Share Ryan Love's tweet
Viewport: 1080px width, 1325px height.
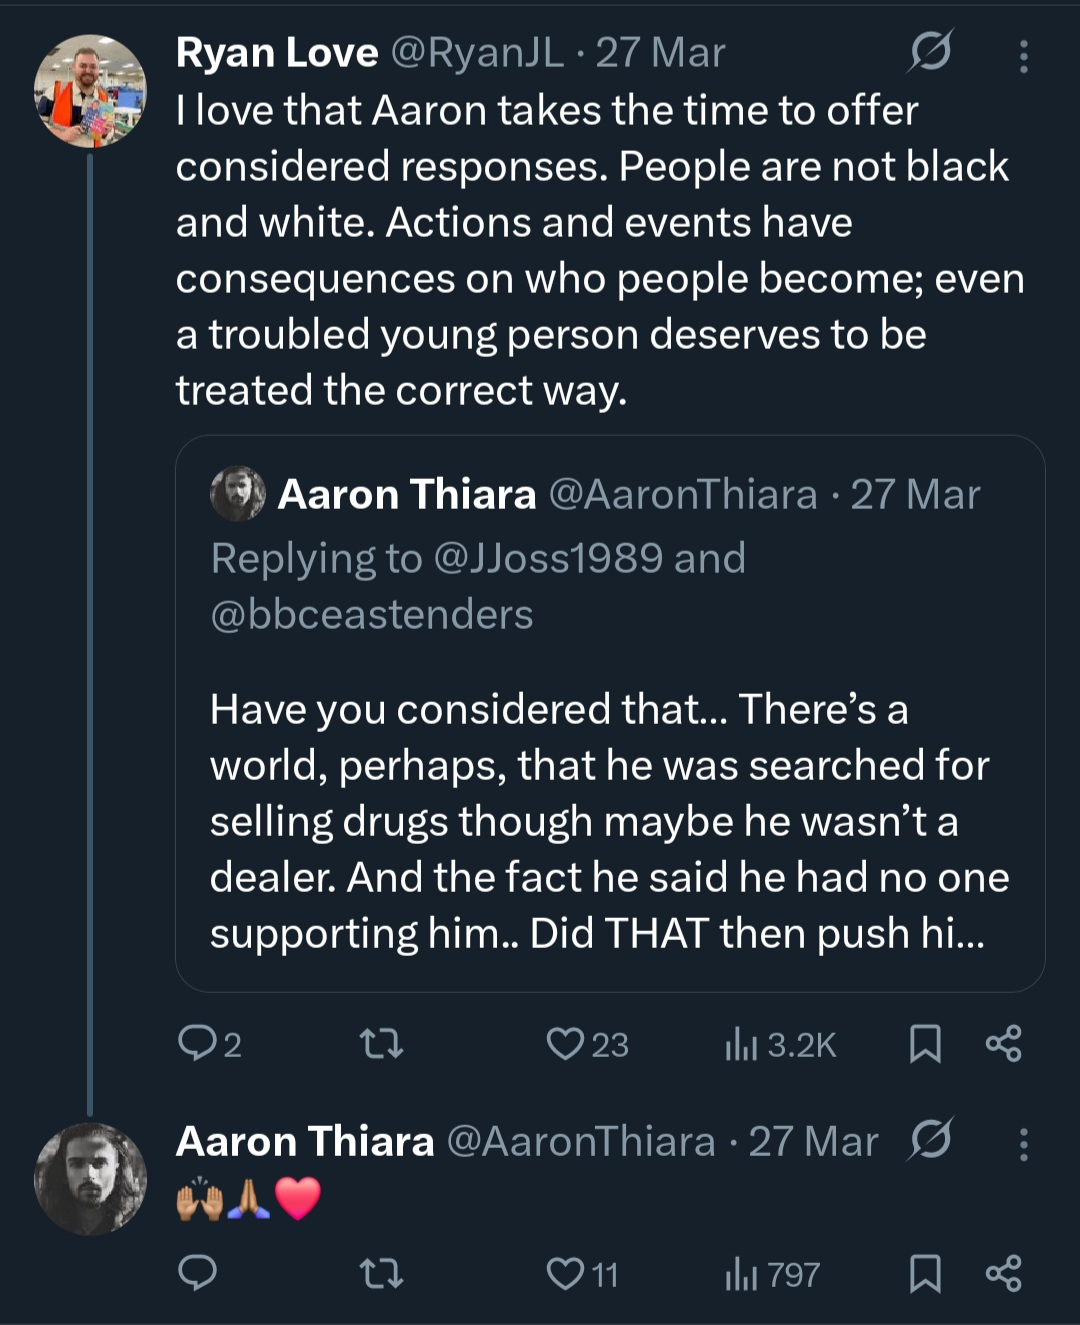(1004, 1044)
